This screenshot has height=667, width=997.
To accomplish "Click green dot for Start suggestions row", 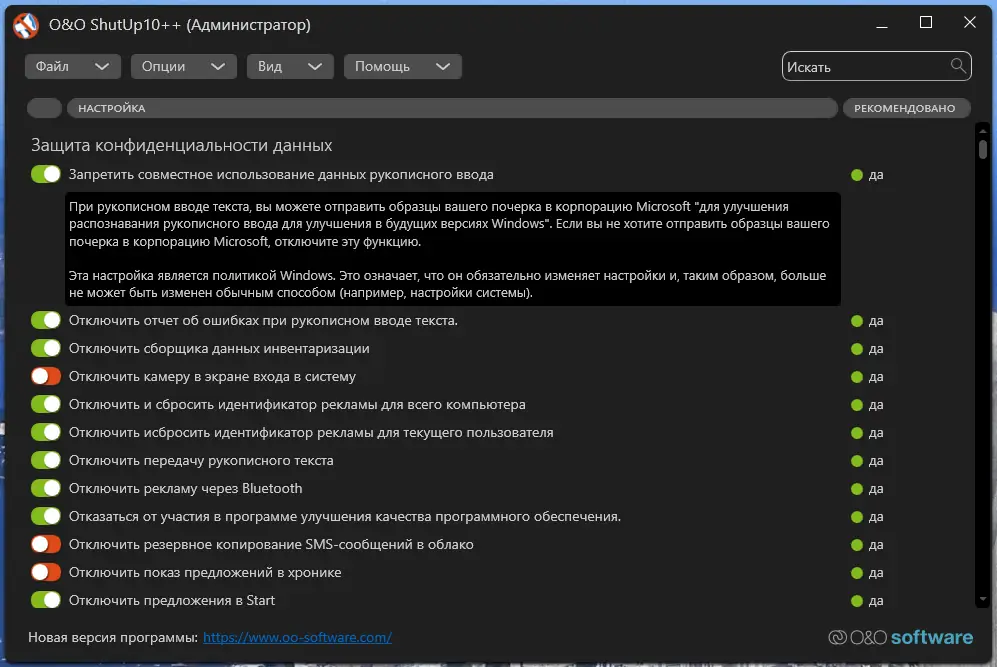I will coord(856,601).
